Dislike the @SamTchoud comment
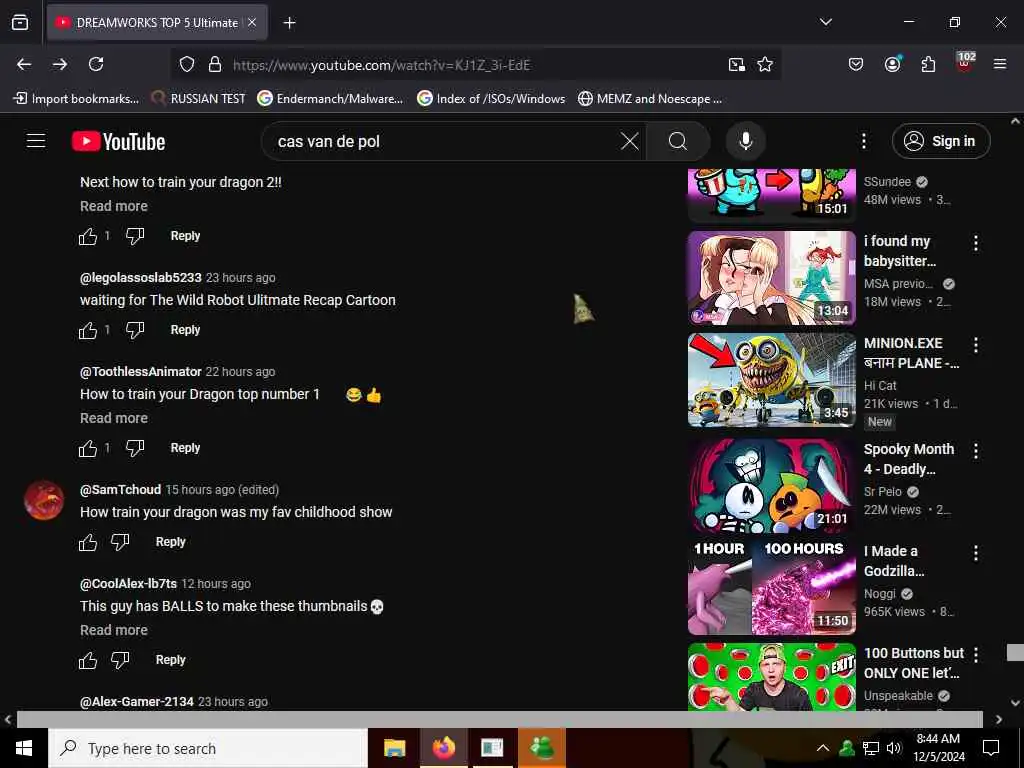Viewport: 1024px width, 768px height. point(120,542)
